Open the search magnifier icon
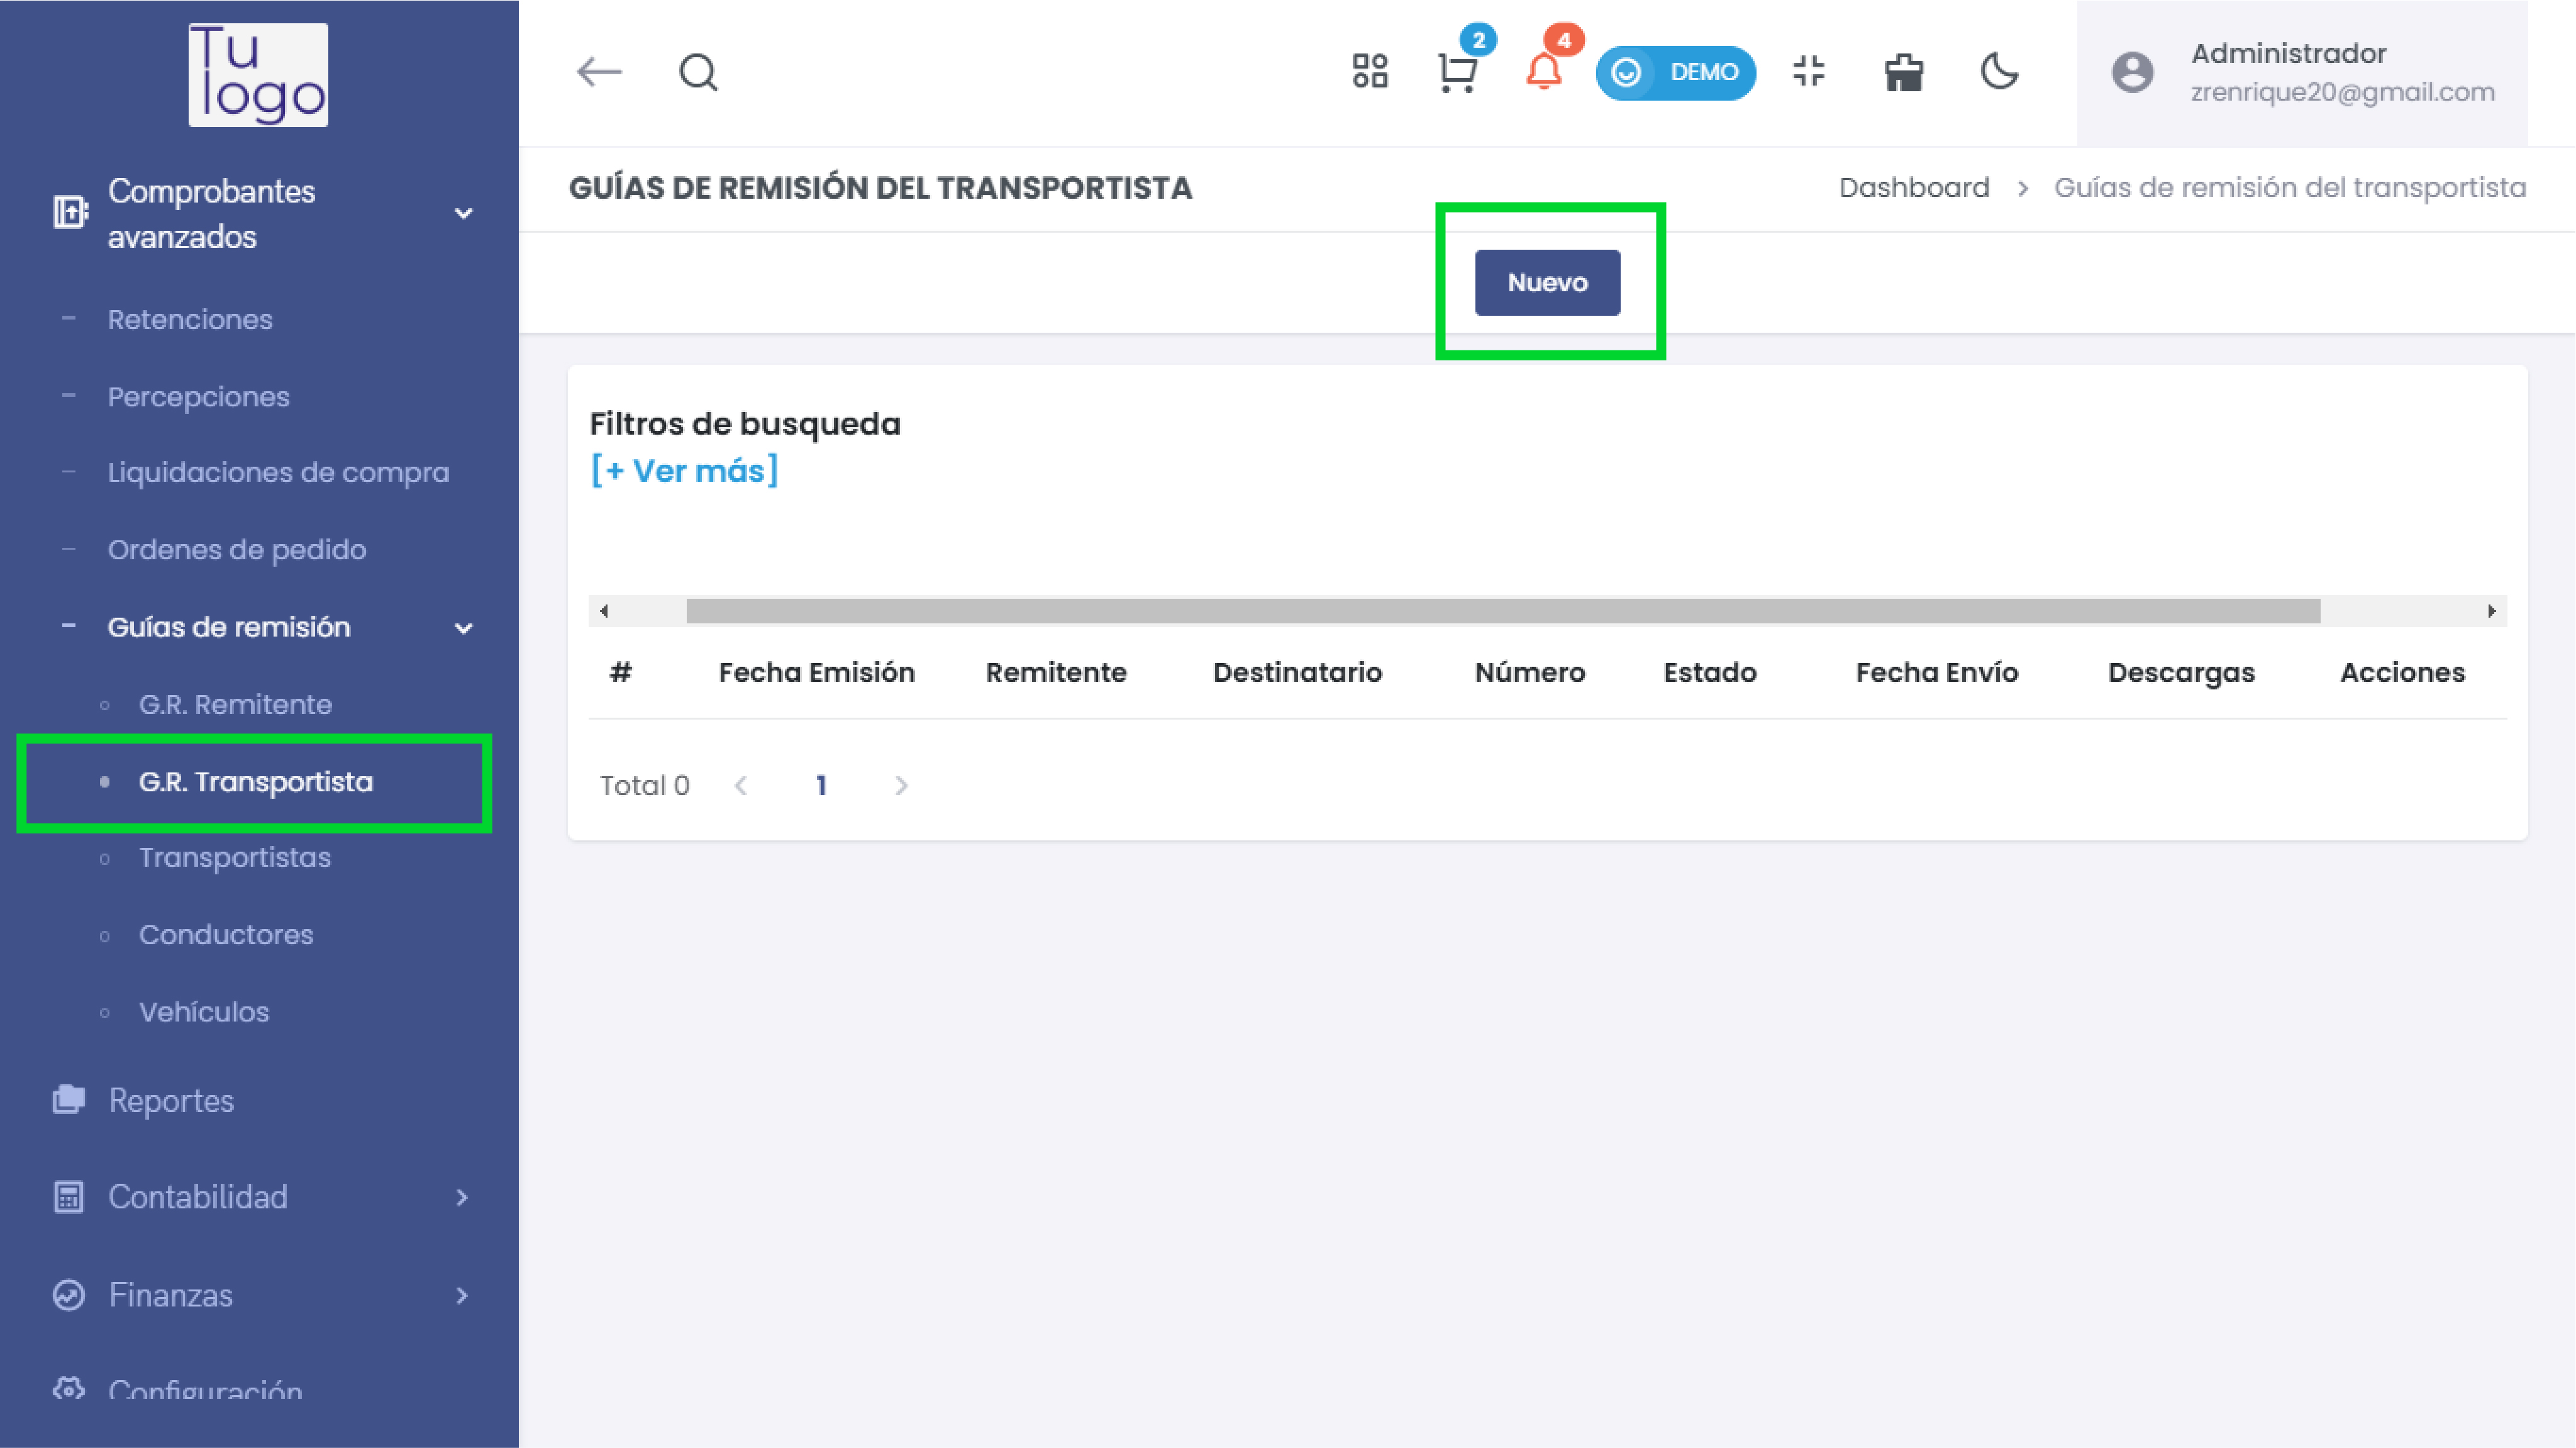This screenshot has width=2576, height=1448. (698, 72)
